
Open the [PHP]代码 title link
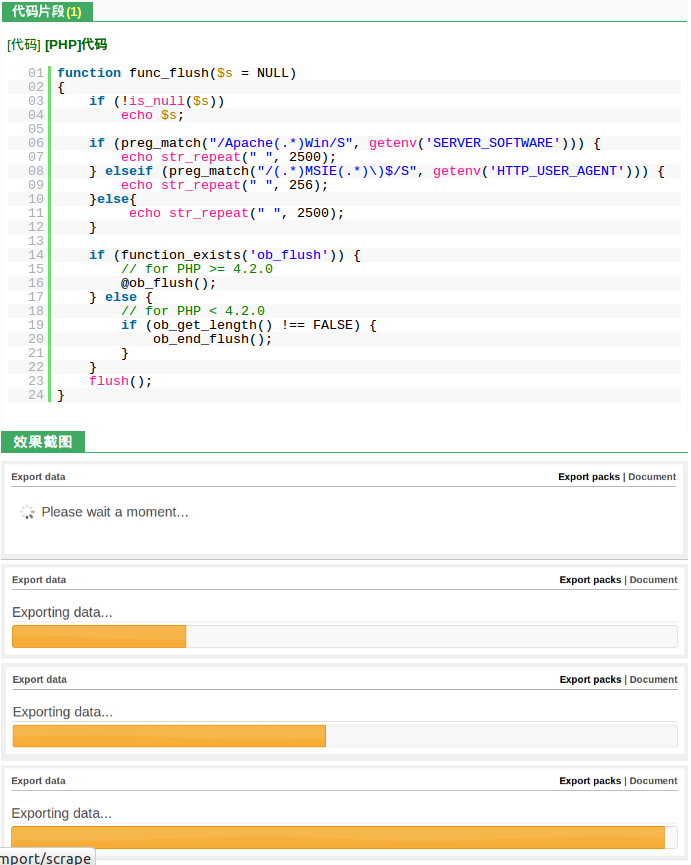click(76, 45)
